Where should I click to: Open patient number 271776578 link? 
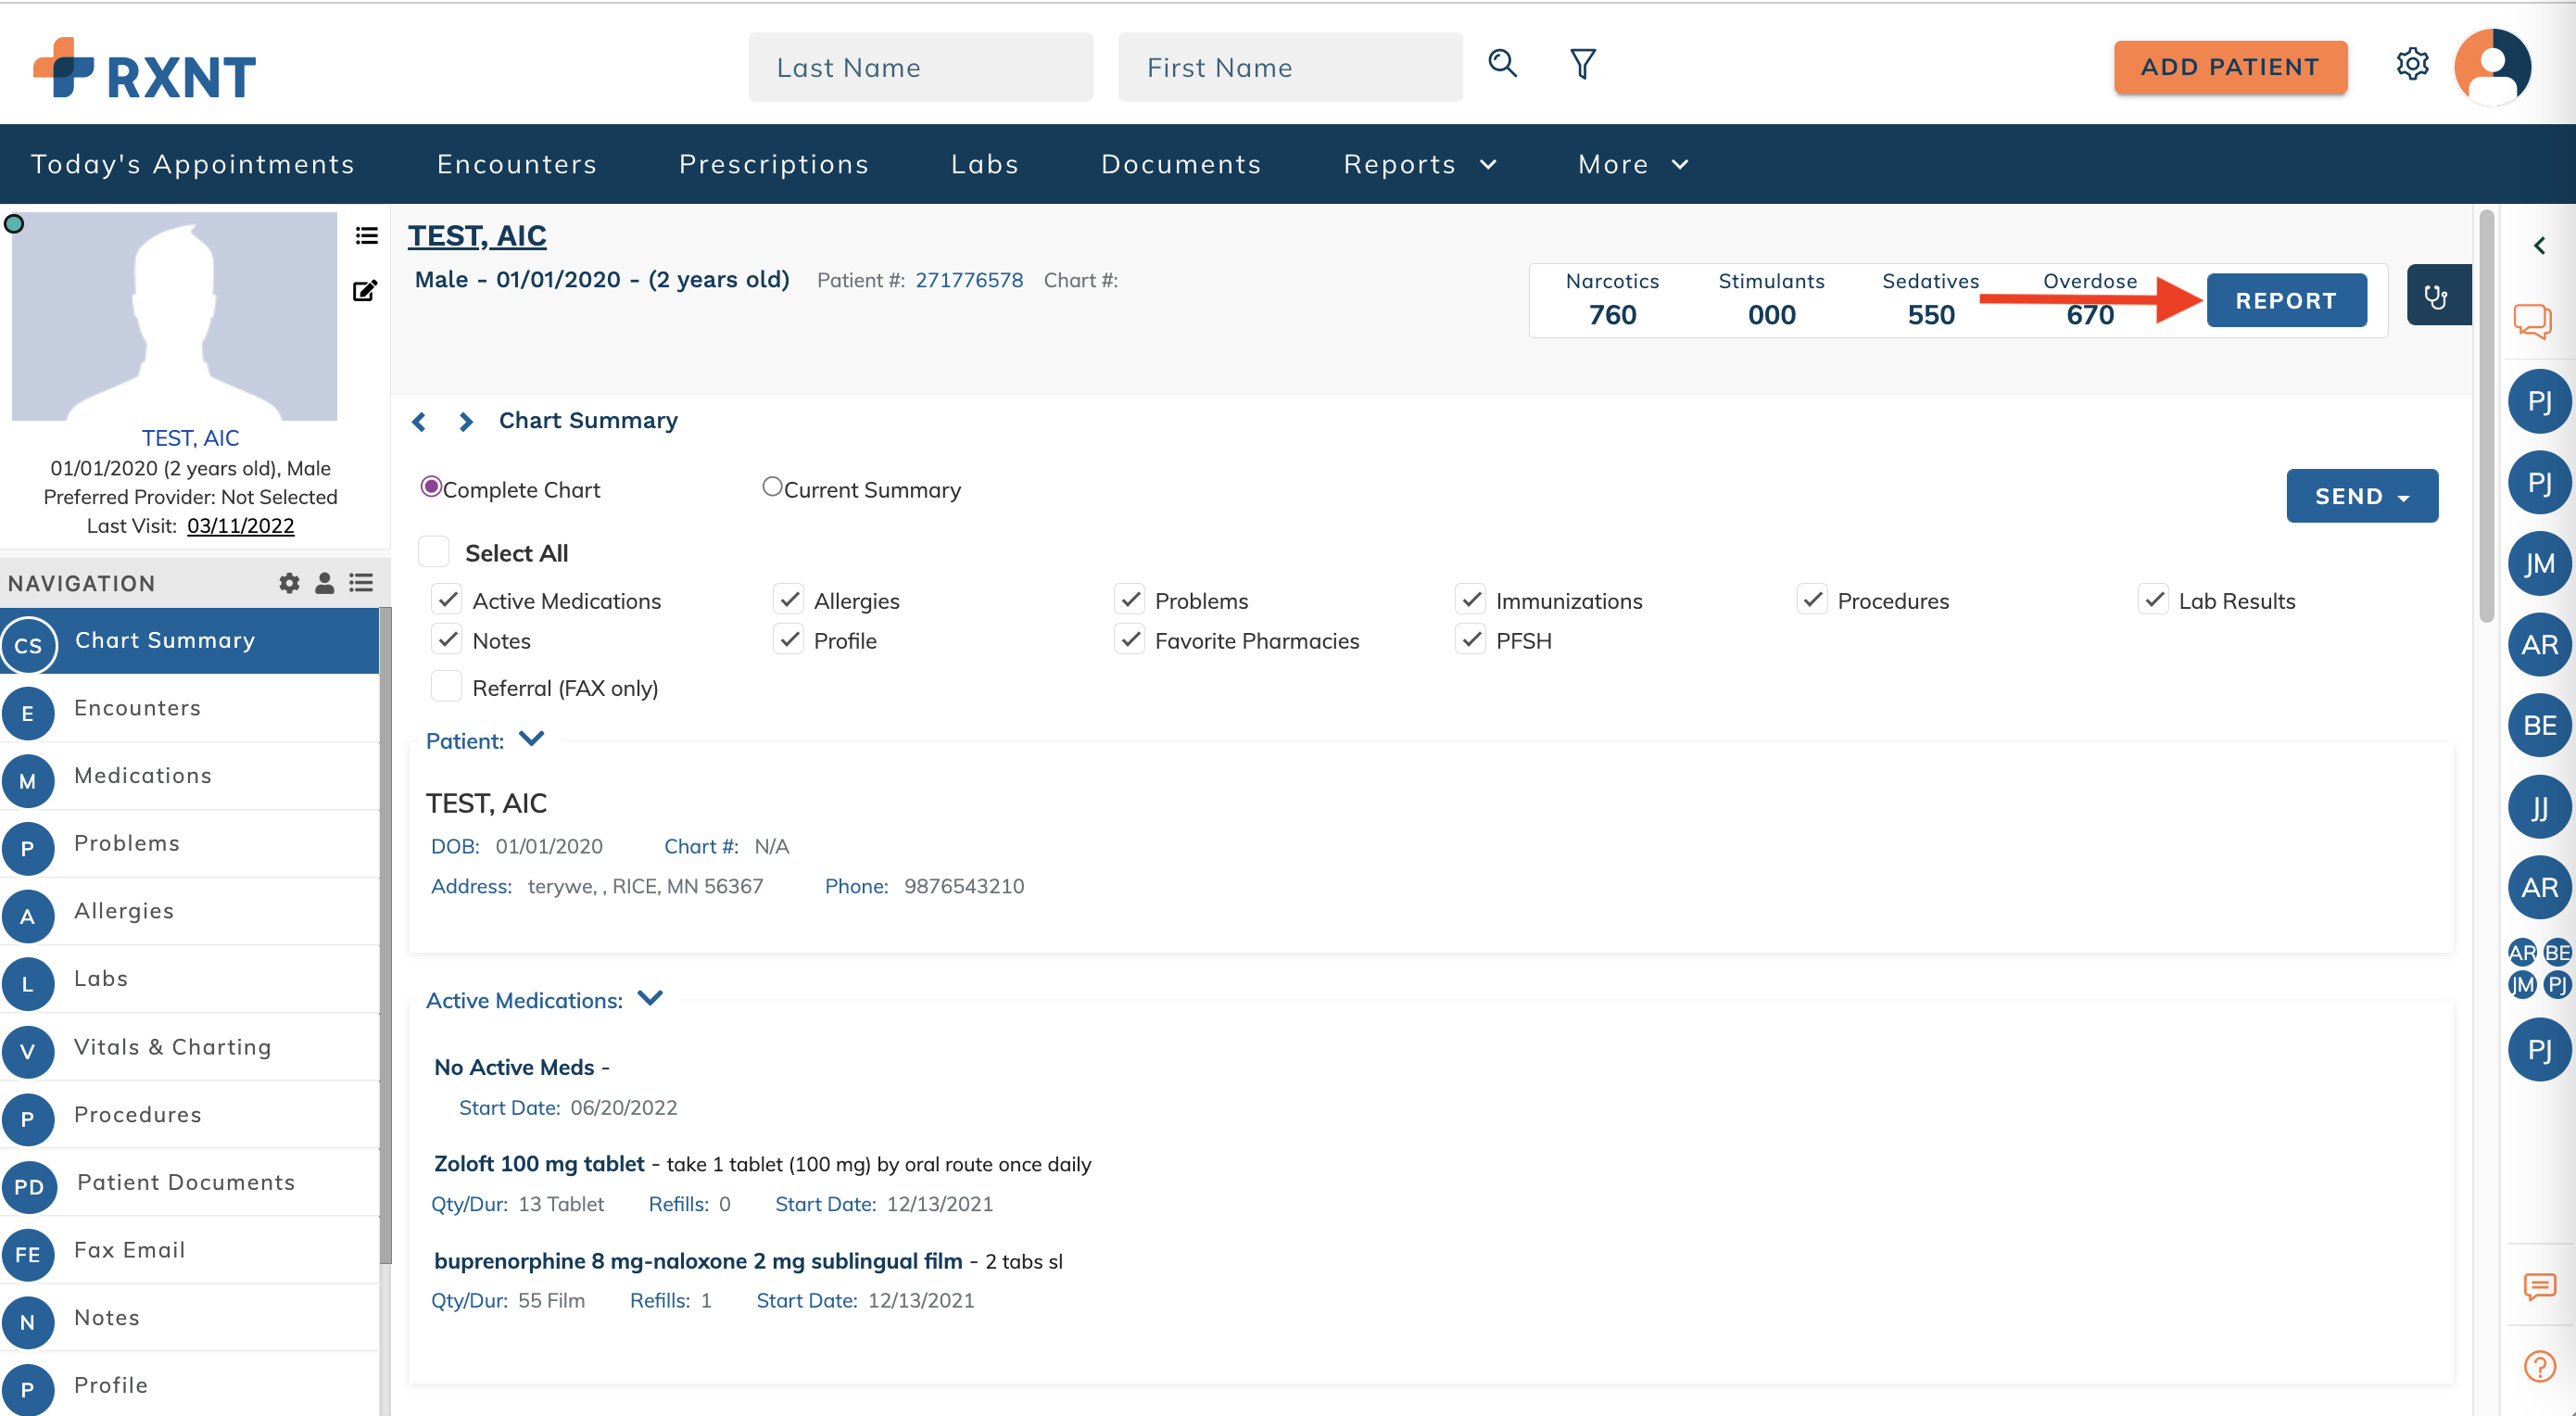click(969, 280)
